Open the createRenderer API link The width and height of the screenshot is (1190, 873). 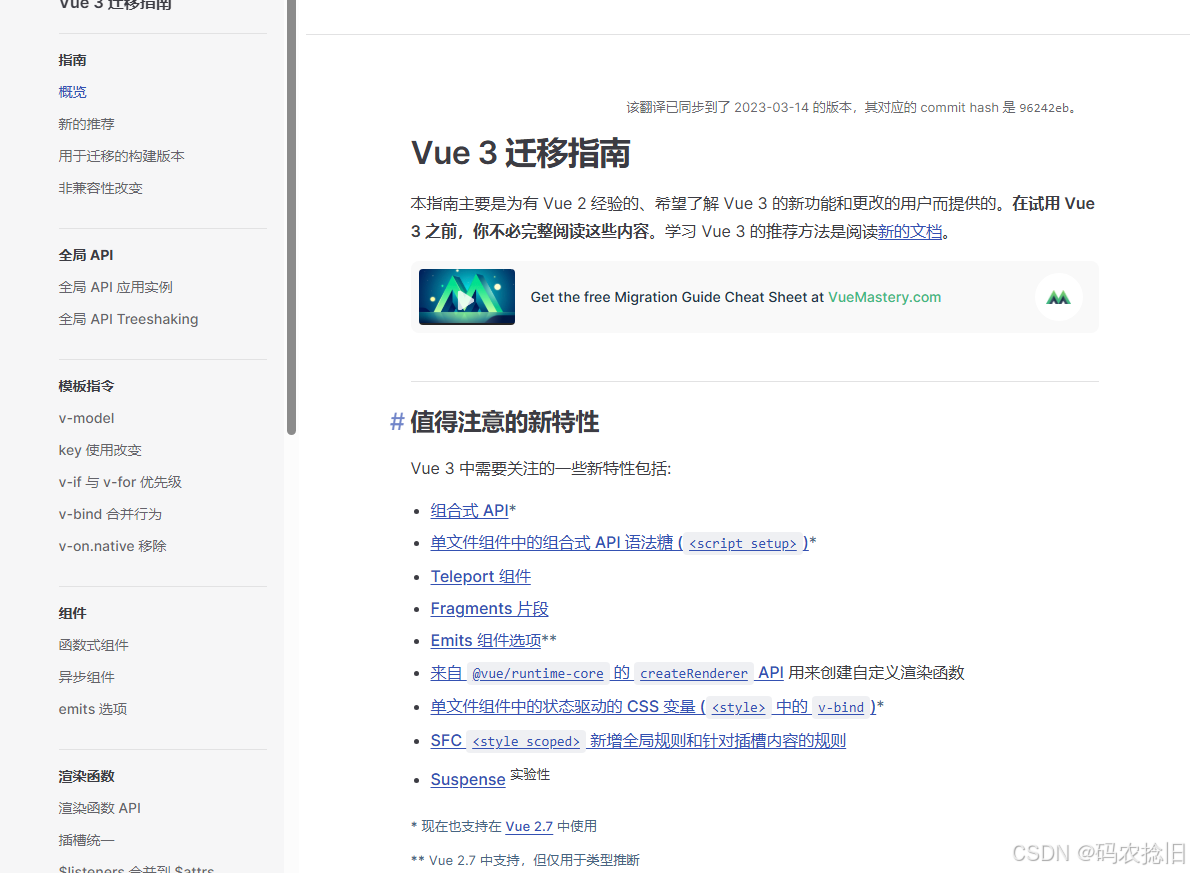pos(606,673)
